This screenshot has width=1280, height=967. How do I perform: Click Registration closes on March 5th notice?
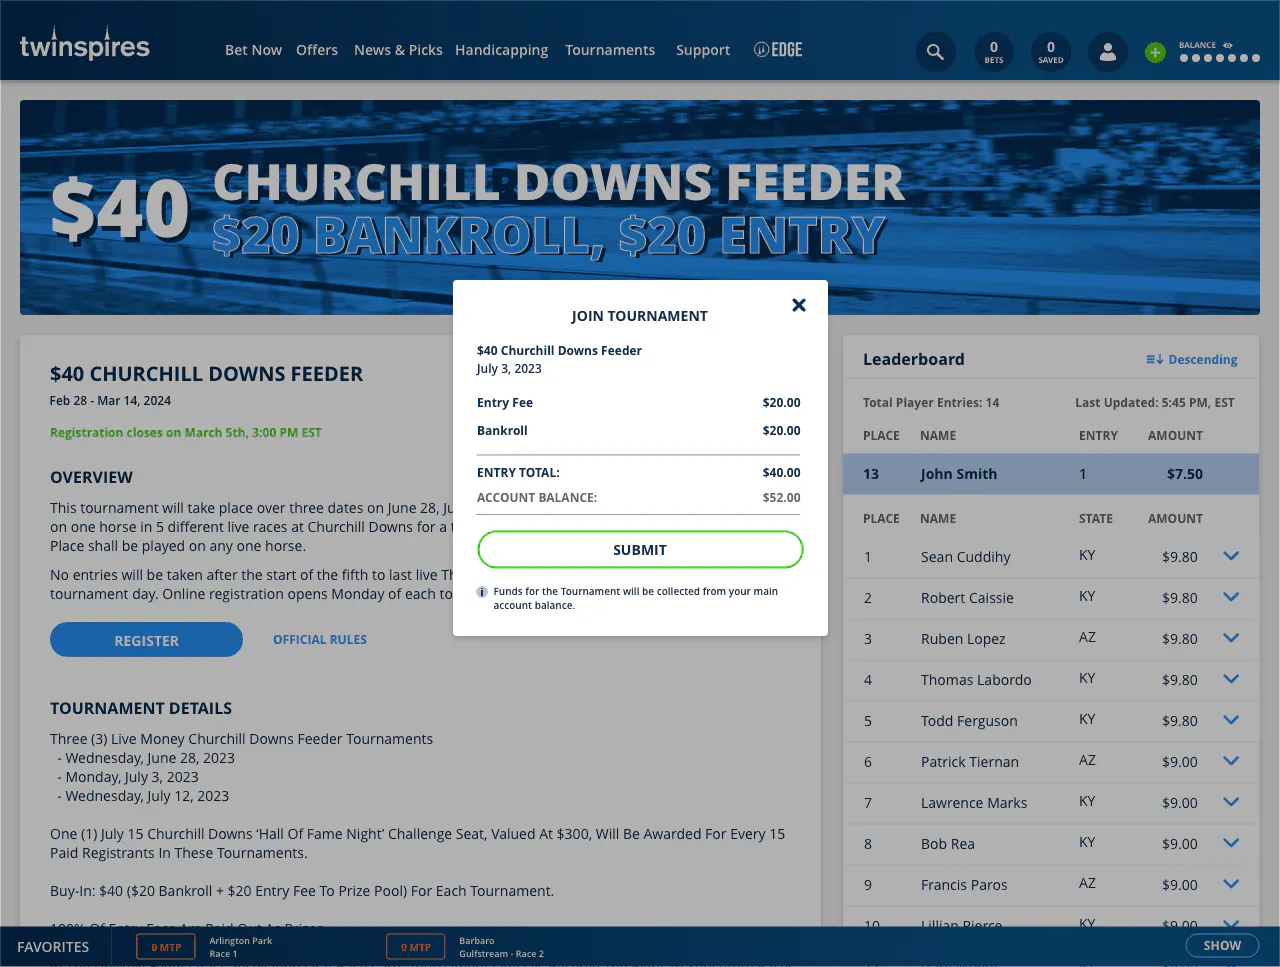[x=186, y=433]
